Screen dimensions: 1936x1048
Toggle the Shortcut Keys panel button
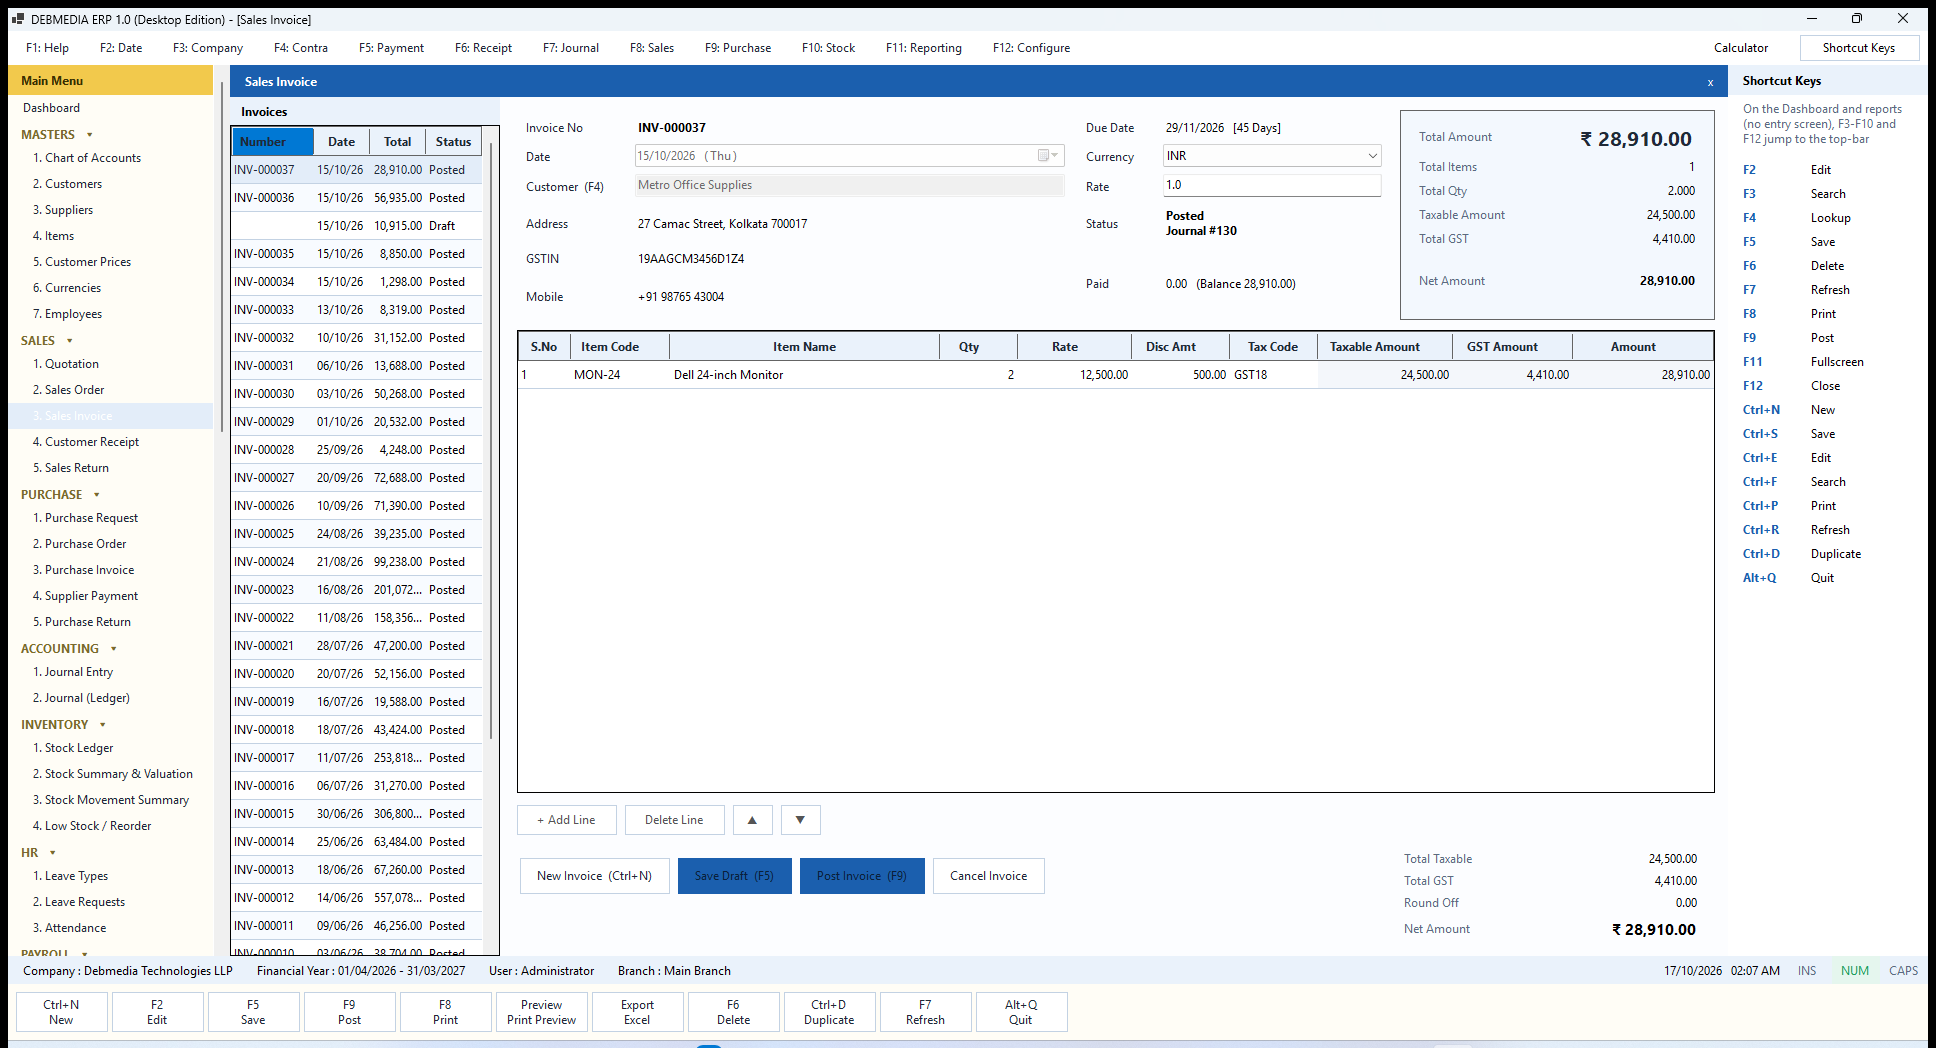1859,48
